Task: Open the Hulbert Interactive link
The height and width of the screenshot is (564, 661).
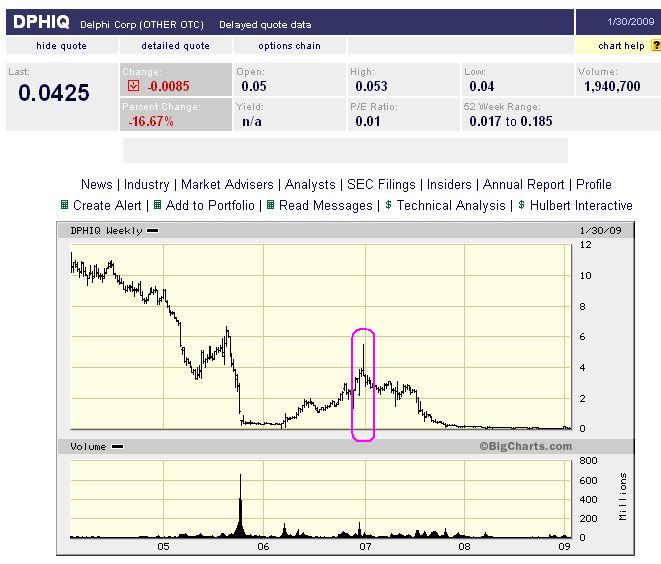Action: tap(581, 205)
